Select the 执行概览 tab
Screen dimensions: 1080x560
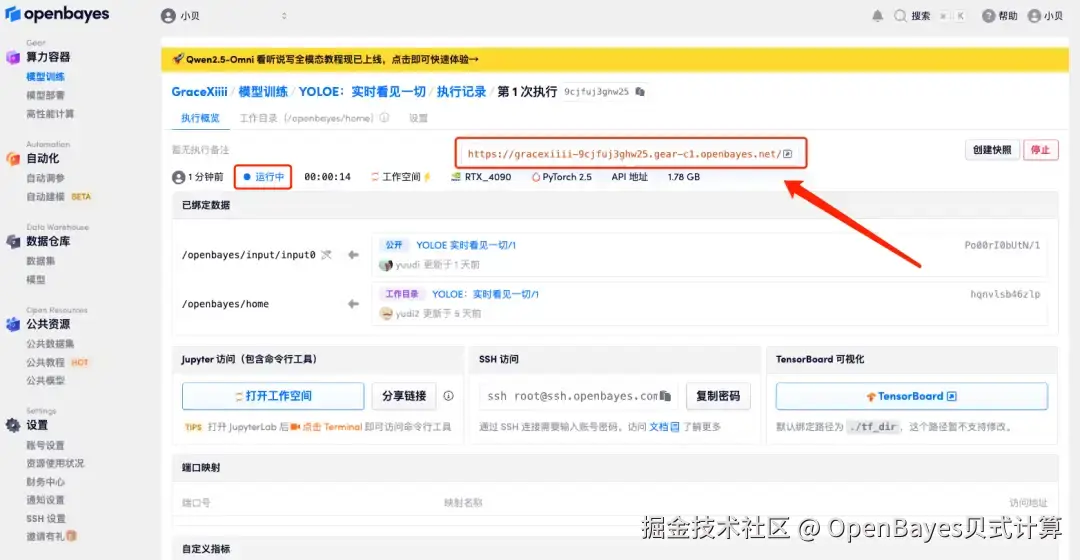(x=200, y=118)
